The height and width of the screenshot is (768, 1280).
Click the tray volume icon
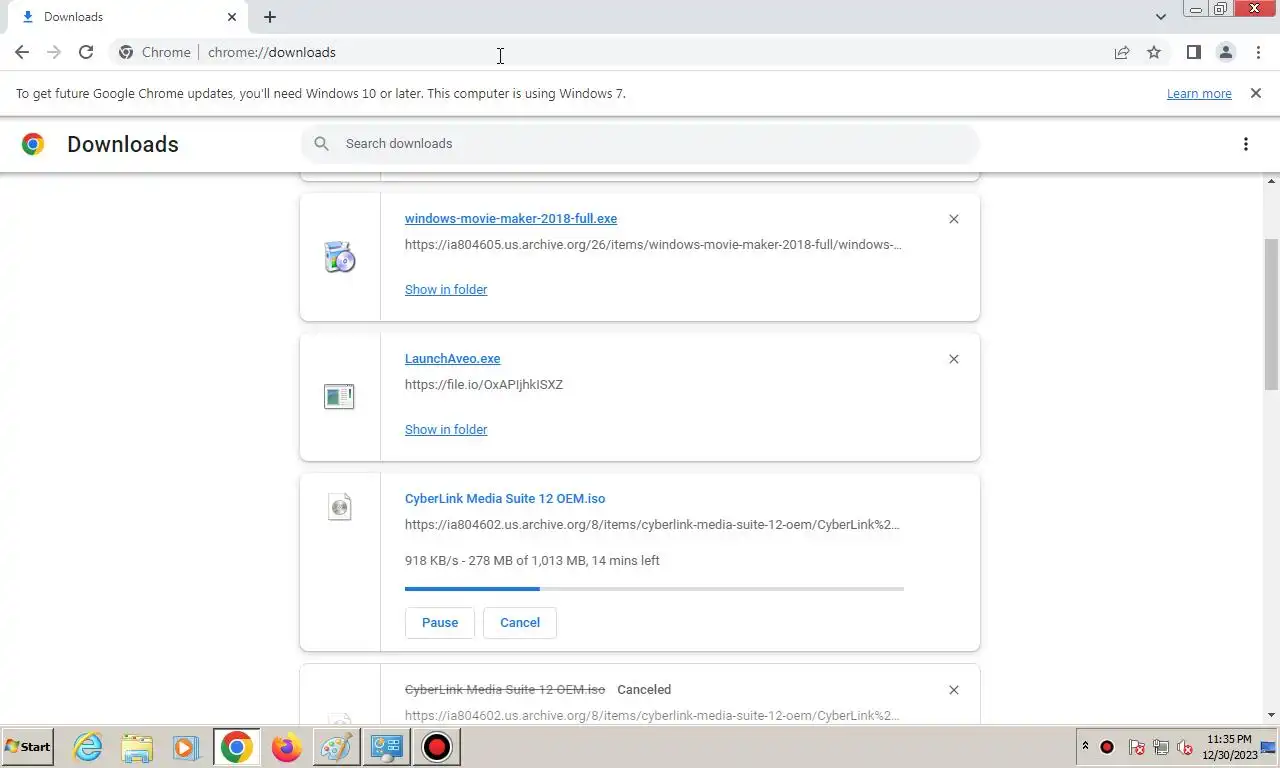point(1185,747)
